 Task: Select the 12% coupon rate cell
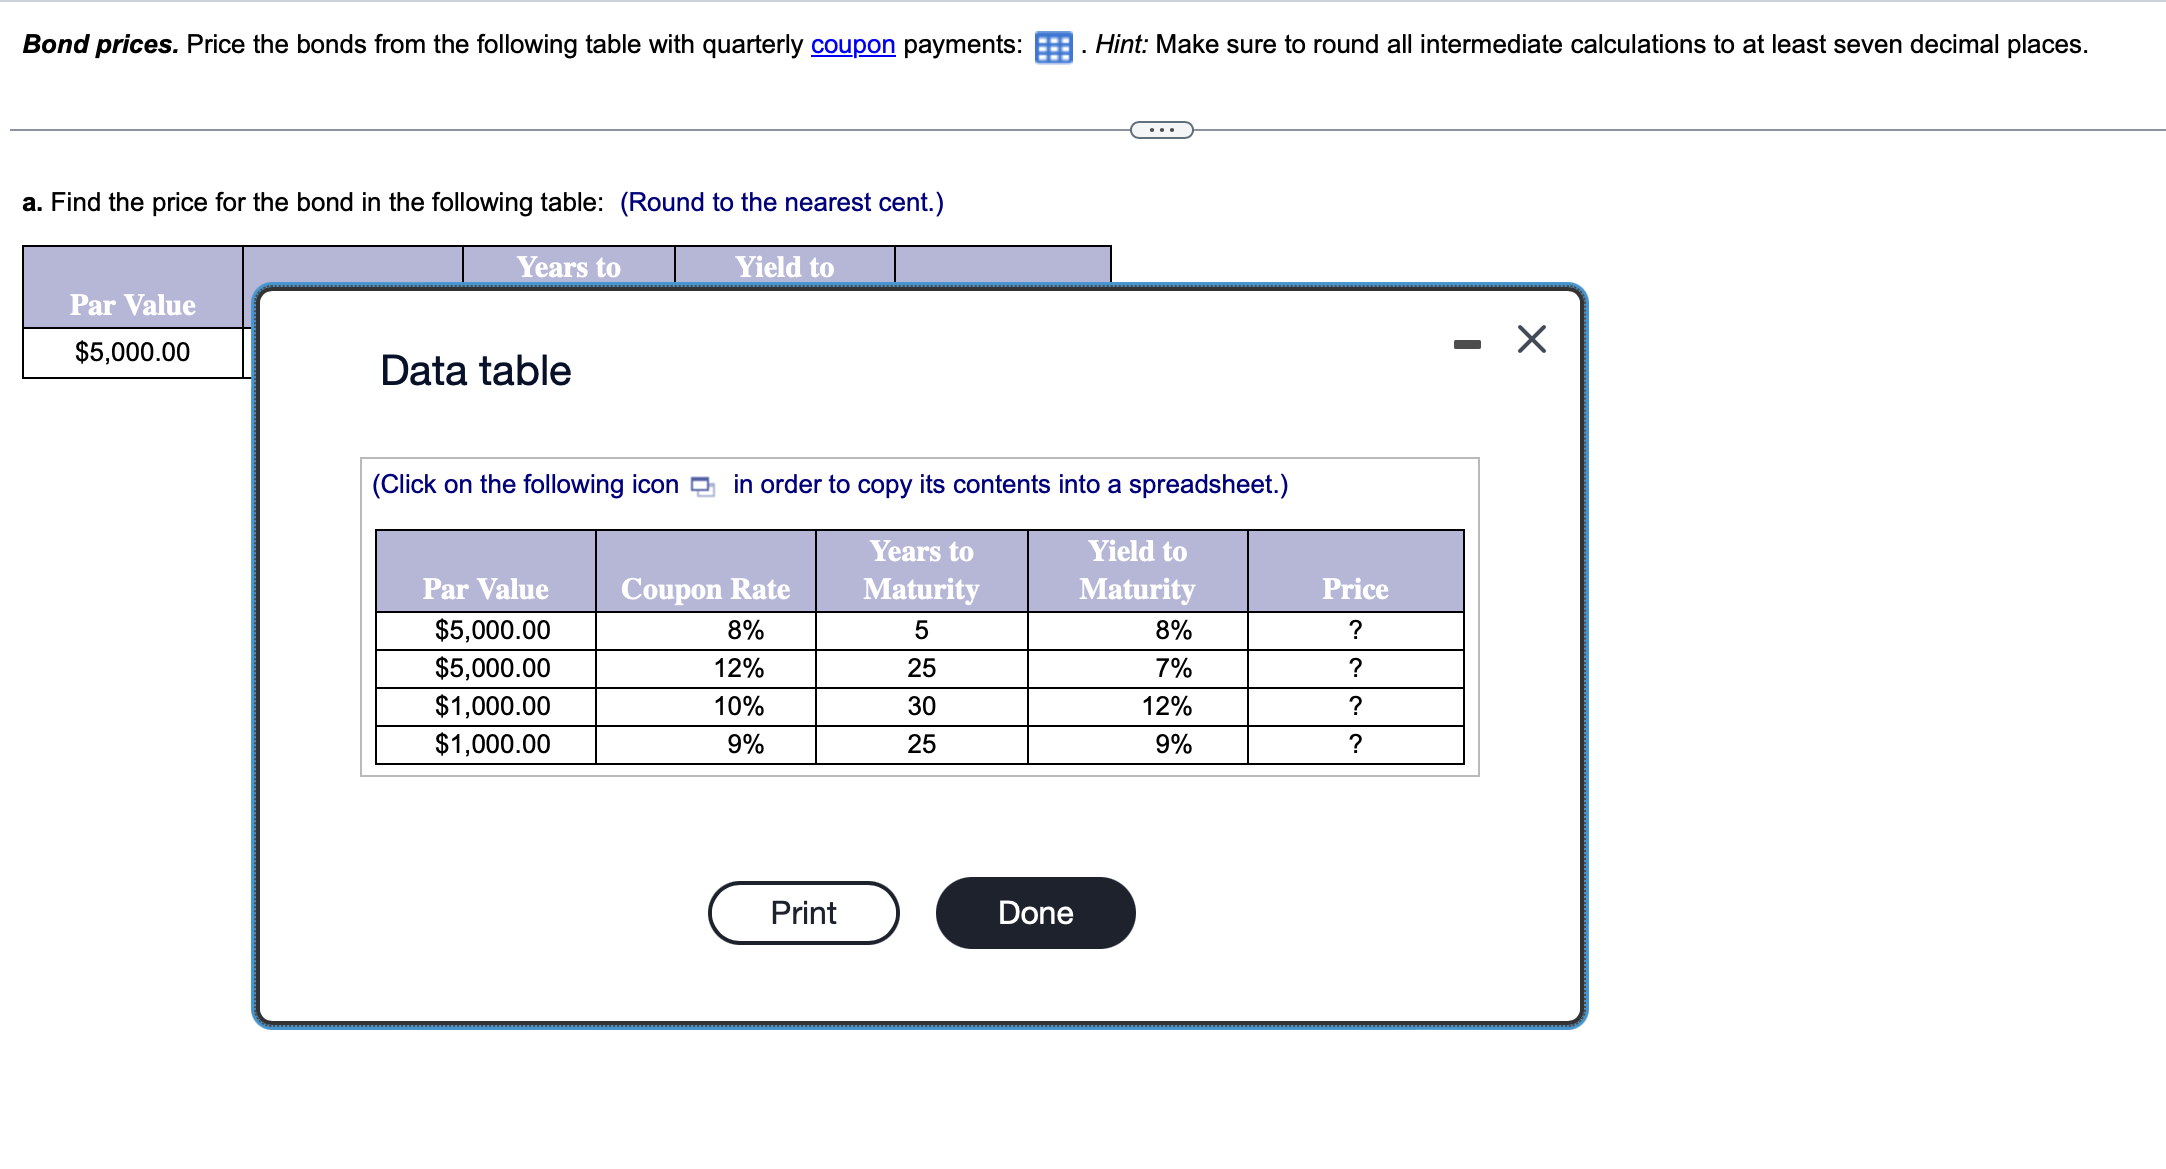click(x=738, y=668)
